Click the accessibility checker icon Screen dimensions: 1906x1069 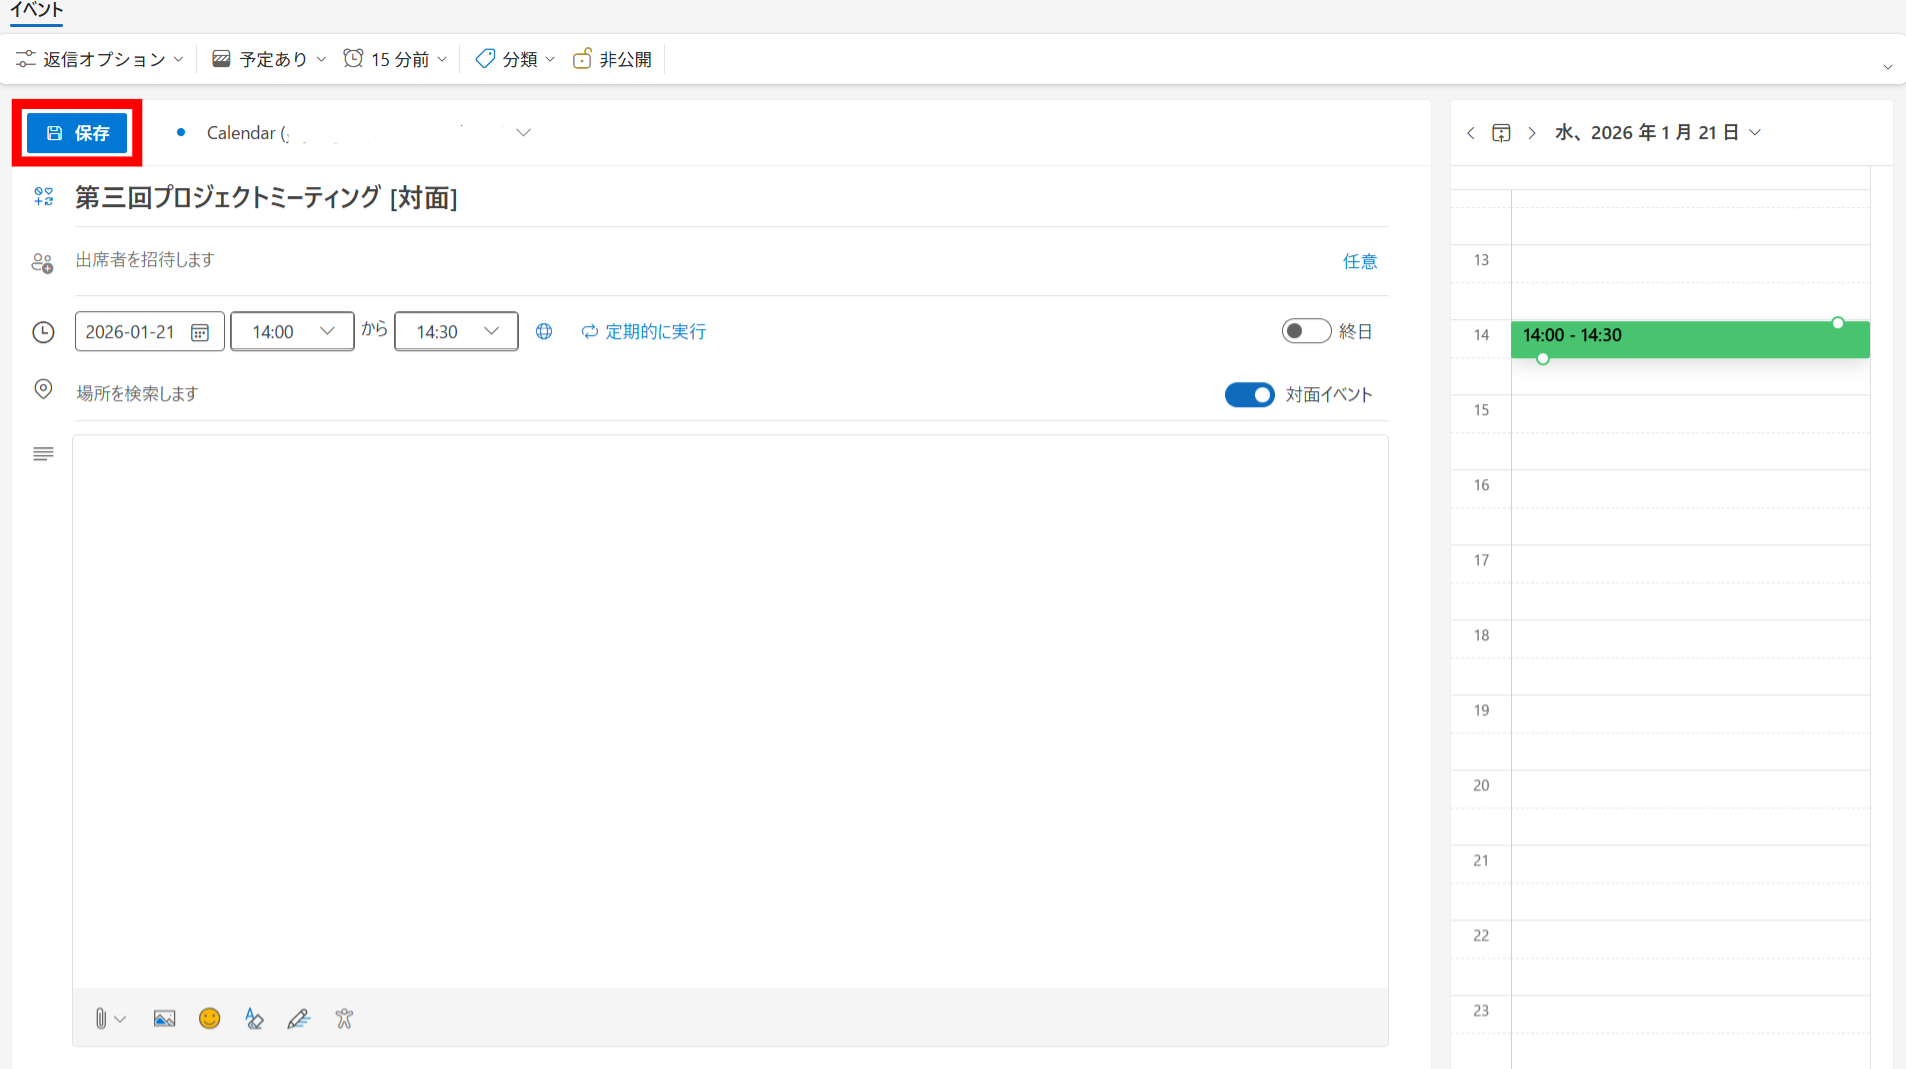pyautogui.click(x=344, y=1018)
